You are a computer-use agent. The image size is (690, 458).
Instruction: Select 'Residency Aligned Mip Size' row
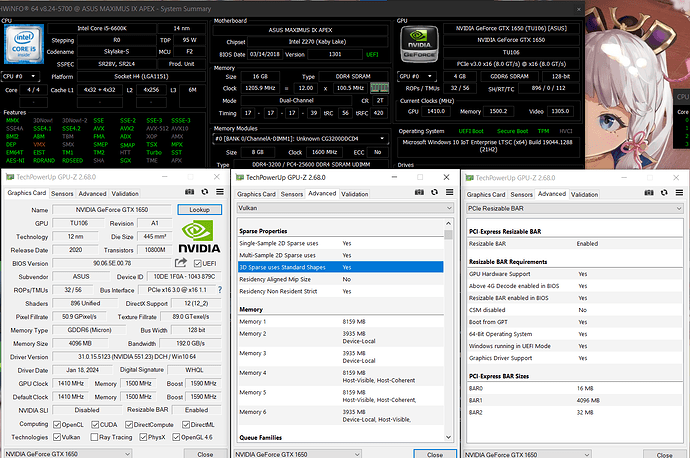[x=341, y=279]
